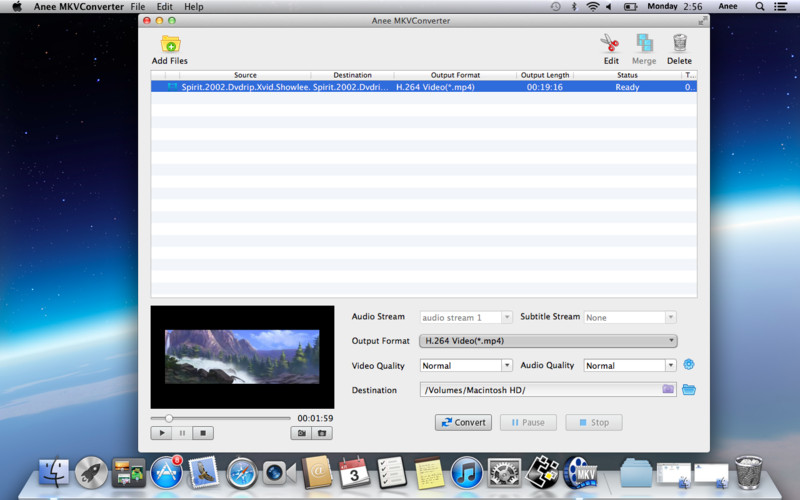Open Finder from the dock
The image size is (800, 500).
(x=54, y=472)
